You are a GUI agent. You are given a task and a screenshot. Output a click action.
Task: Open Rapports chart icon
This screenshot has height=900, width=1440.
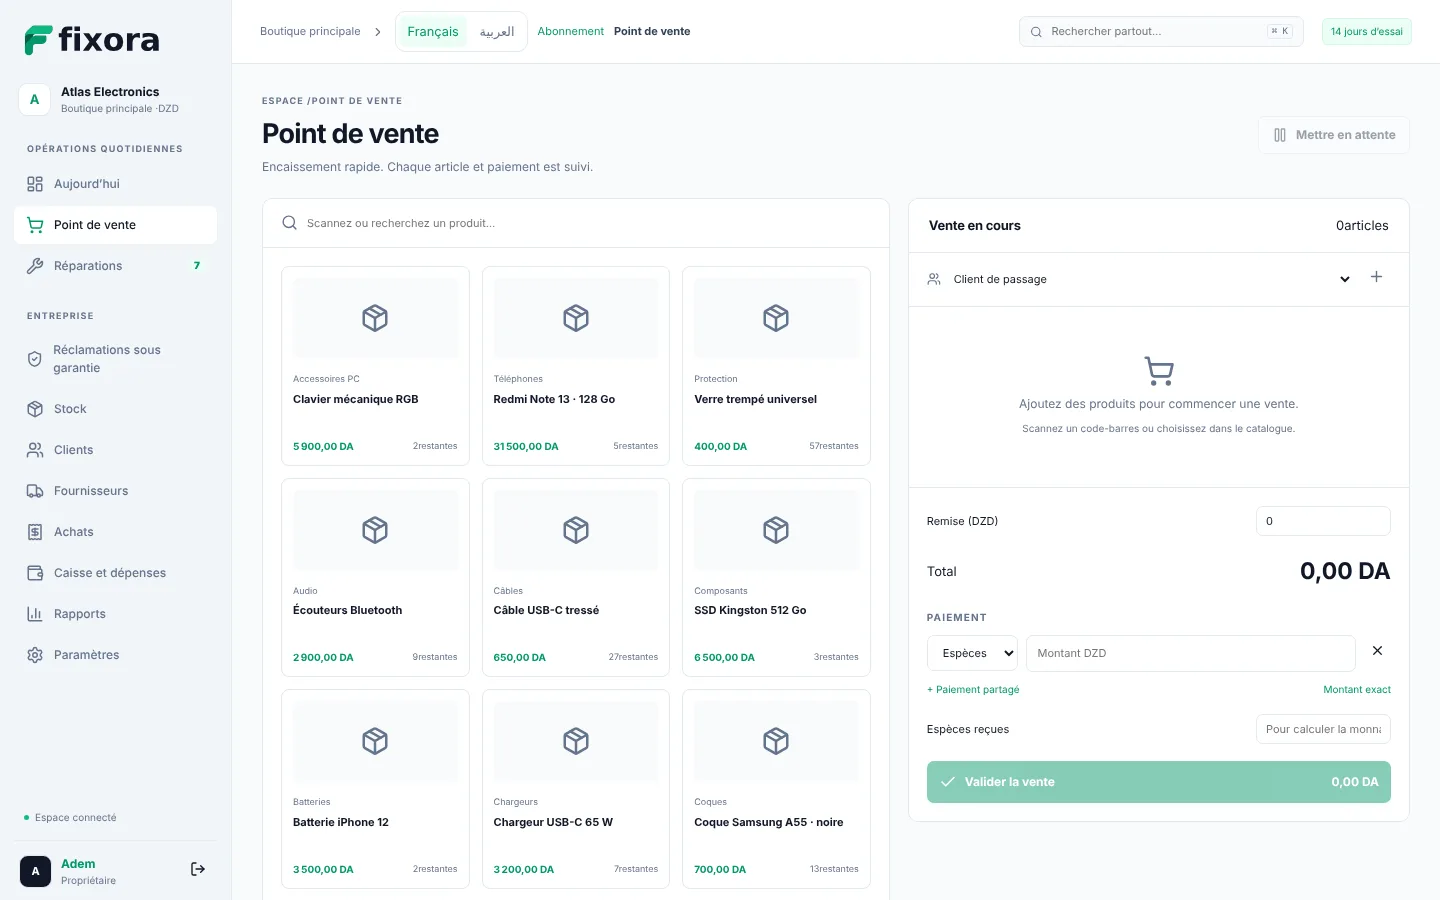tap(35, 614)
